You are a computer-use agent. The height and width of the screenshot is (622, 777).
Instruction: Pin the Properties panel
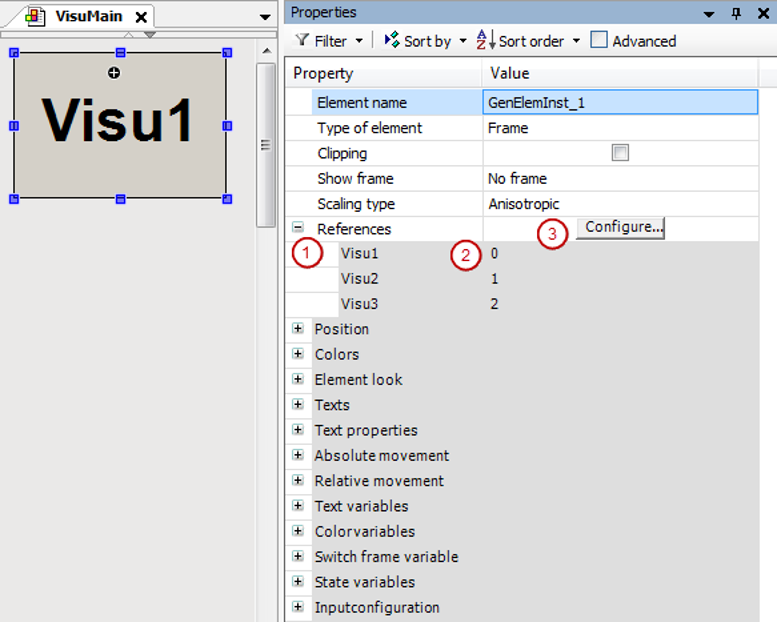pos(737,13)
